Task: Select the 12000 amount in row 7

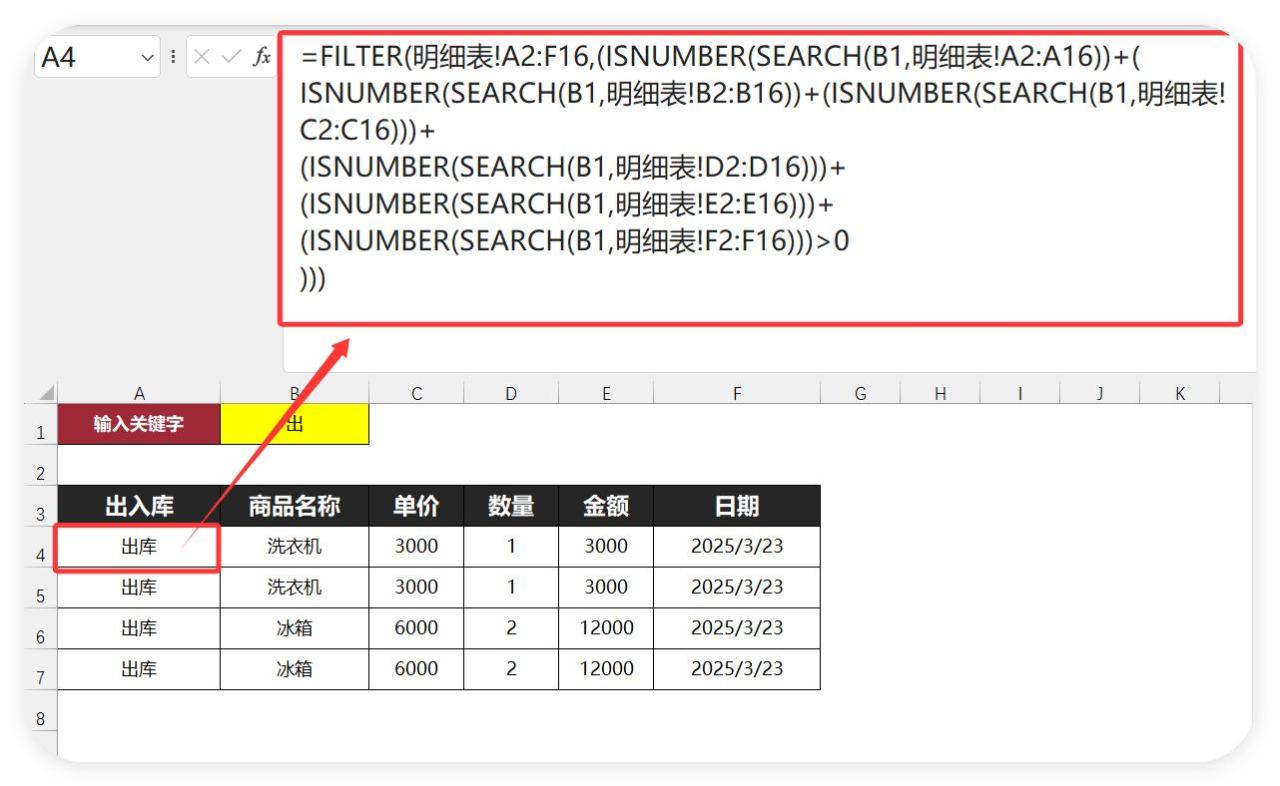Action: (x=606, y=670)
